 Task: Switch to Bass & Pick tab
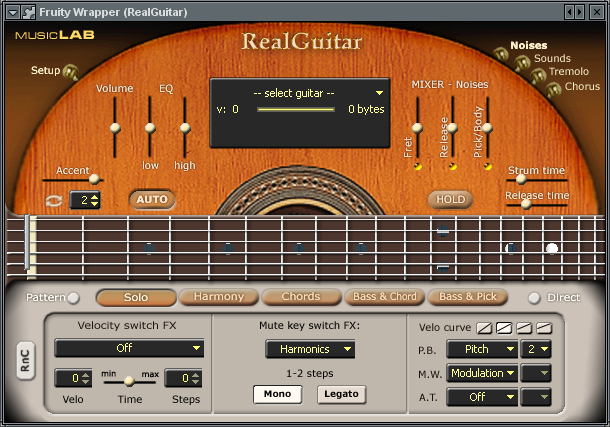tap(468, 297)
